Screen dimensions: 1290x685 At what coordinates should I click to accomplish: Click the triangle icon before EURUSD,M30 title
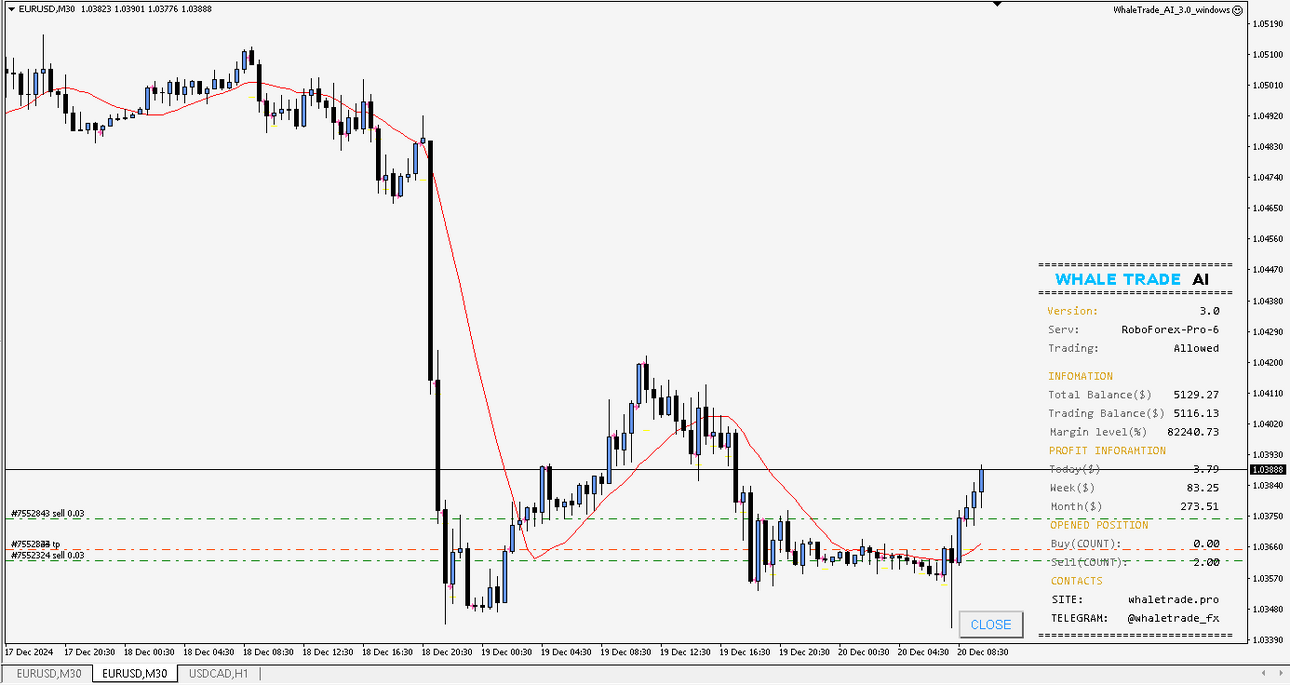click(11, 9)
